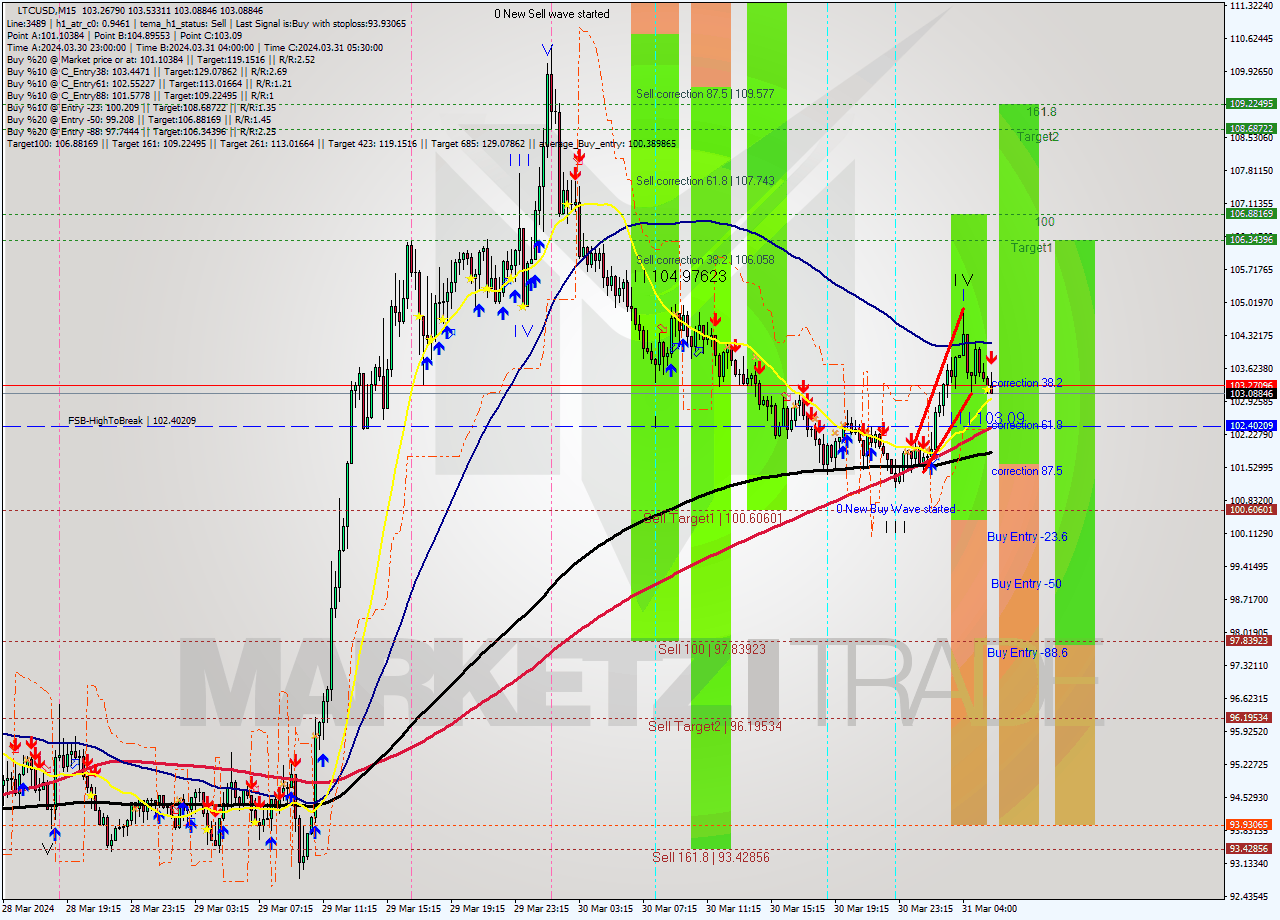Screen dimensions: 1280x920
Task: Select the 'Target2' zone label
Action: [1038, 137]
